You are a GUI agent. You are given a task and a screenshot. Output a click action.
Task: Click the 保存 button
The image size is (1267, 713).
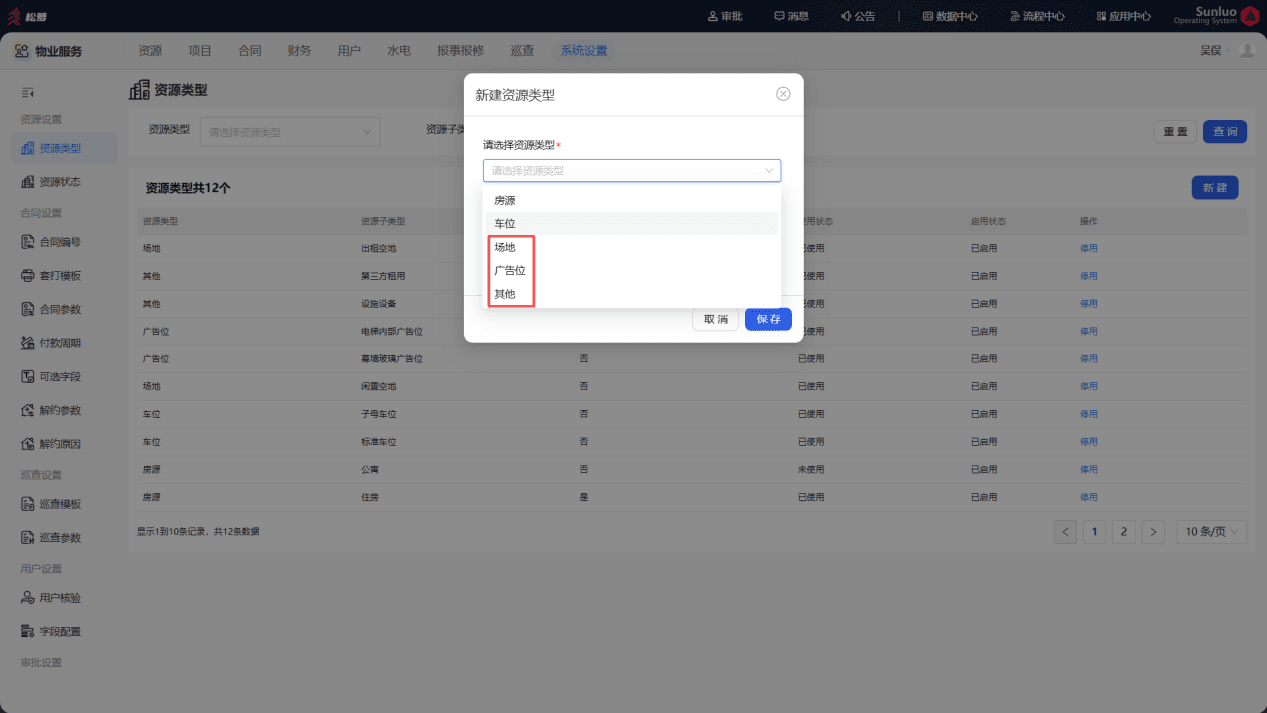pos(768,319)
